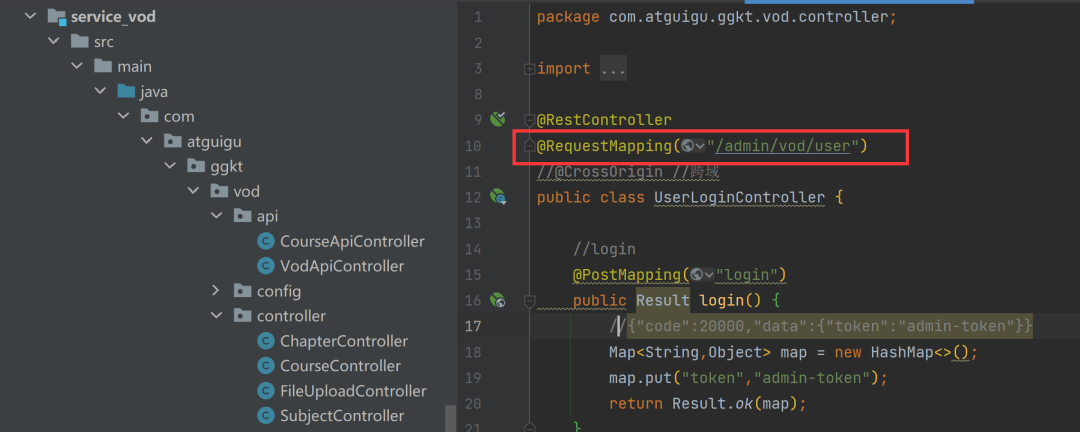Click the globe icon in the @RequestMapping annotation
Image resolution: width=1080 pixels, height=432 pixels.
pos(688,147)
